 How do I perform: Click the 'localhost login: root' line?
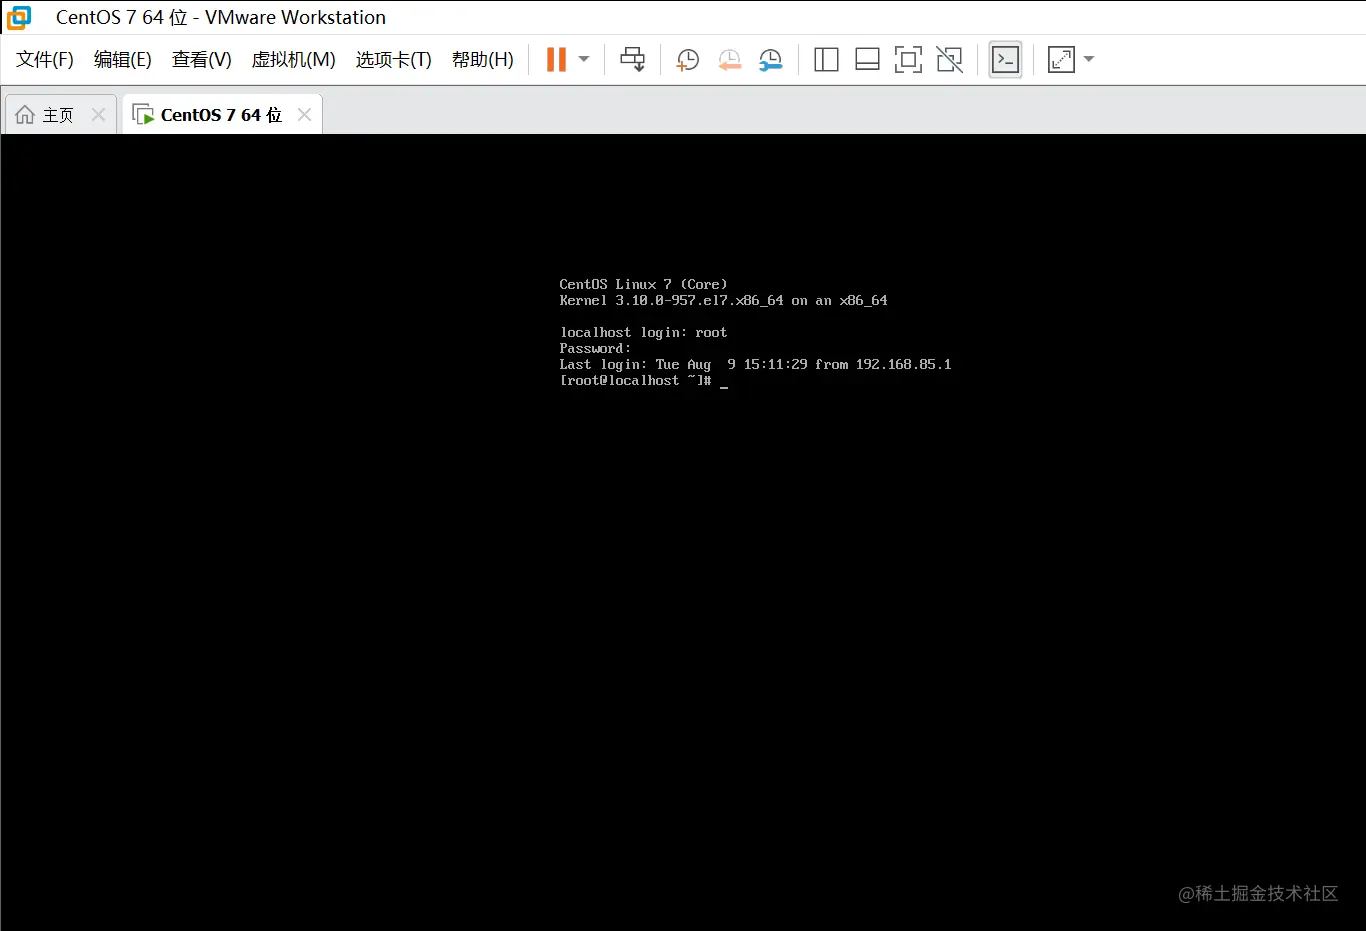tap(643, 333)
